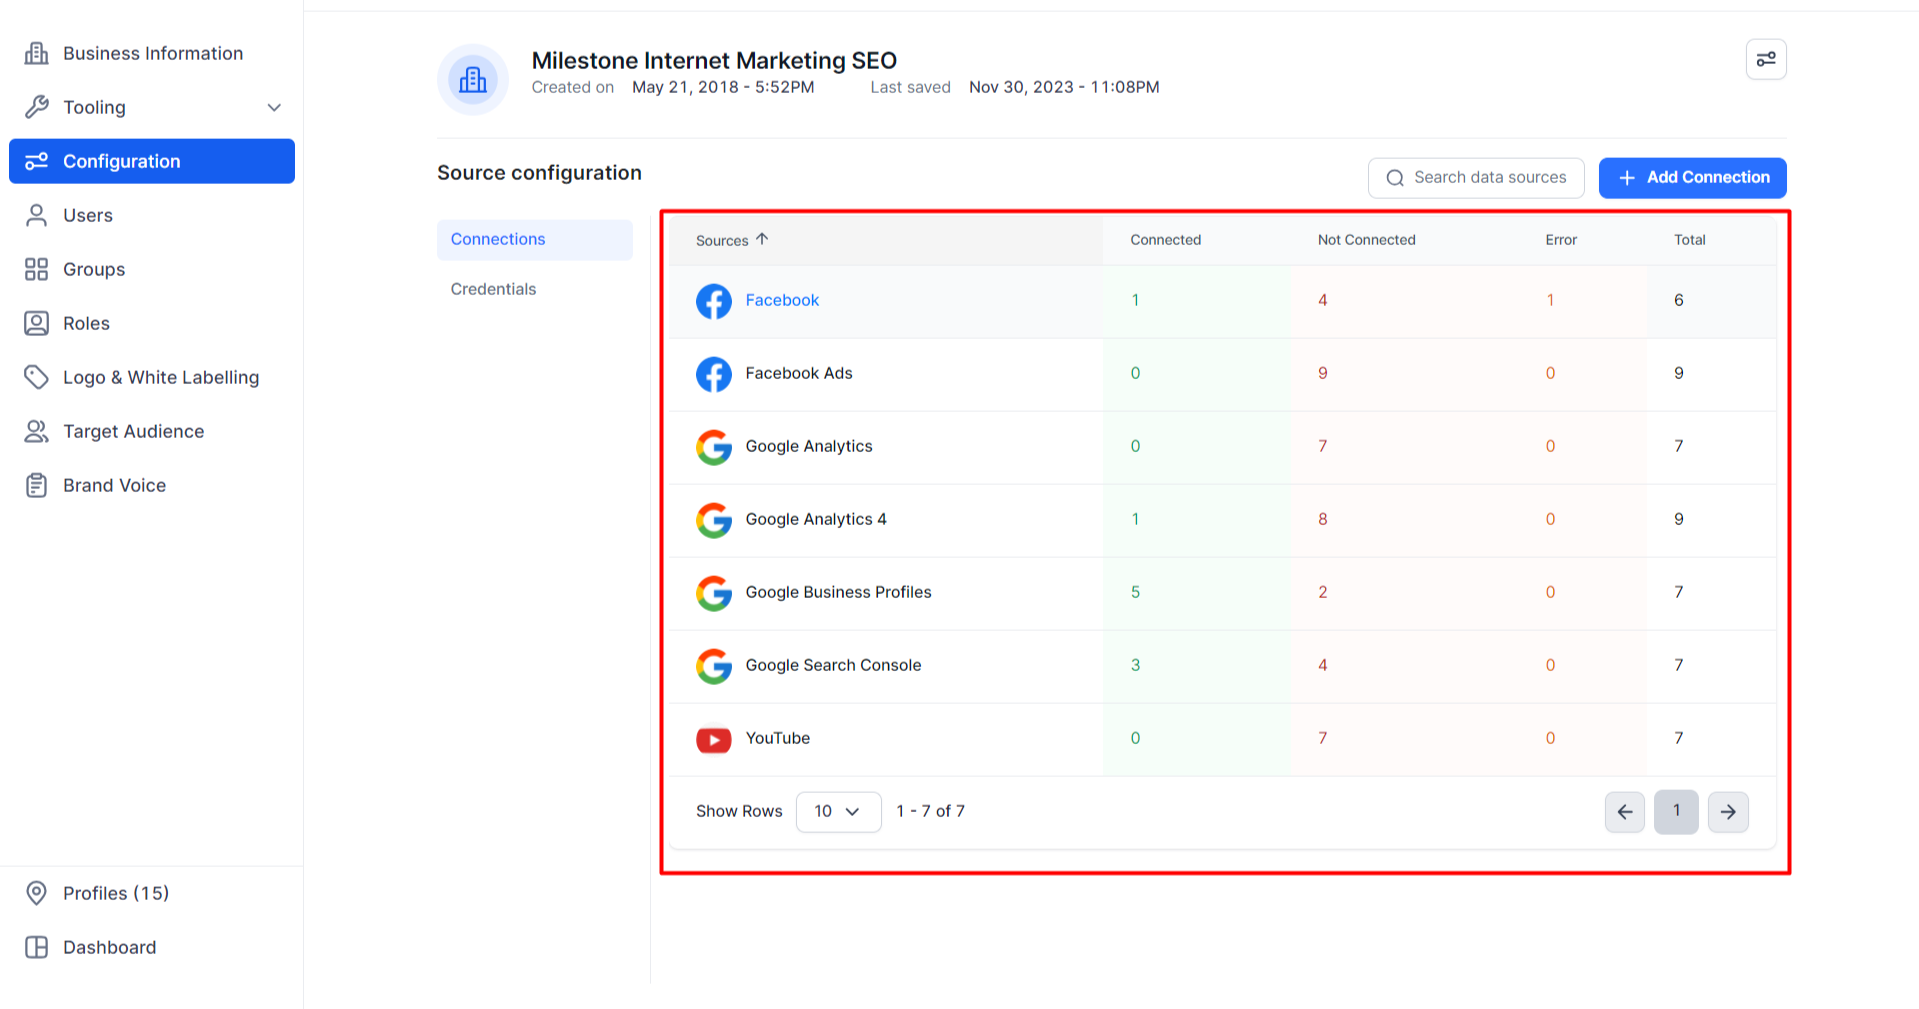This screenshot has width=1919, height=1009.
Task: Click the settings sliders icon near the page header
Action: [x=1766, y=59]
